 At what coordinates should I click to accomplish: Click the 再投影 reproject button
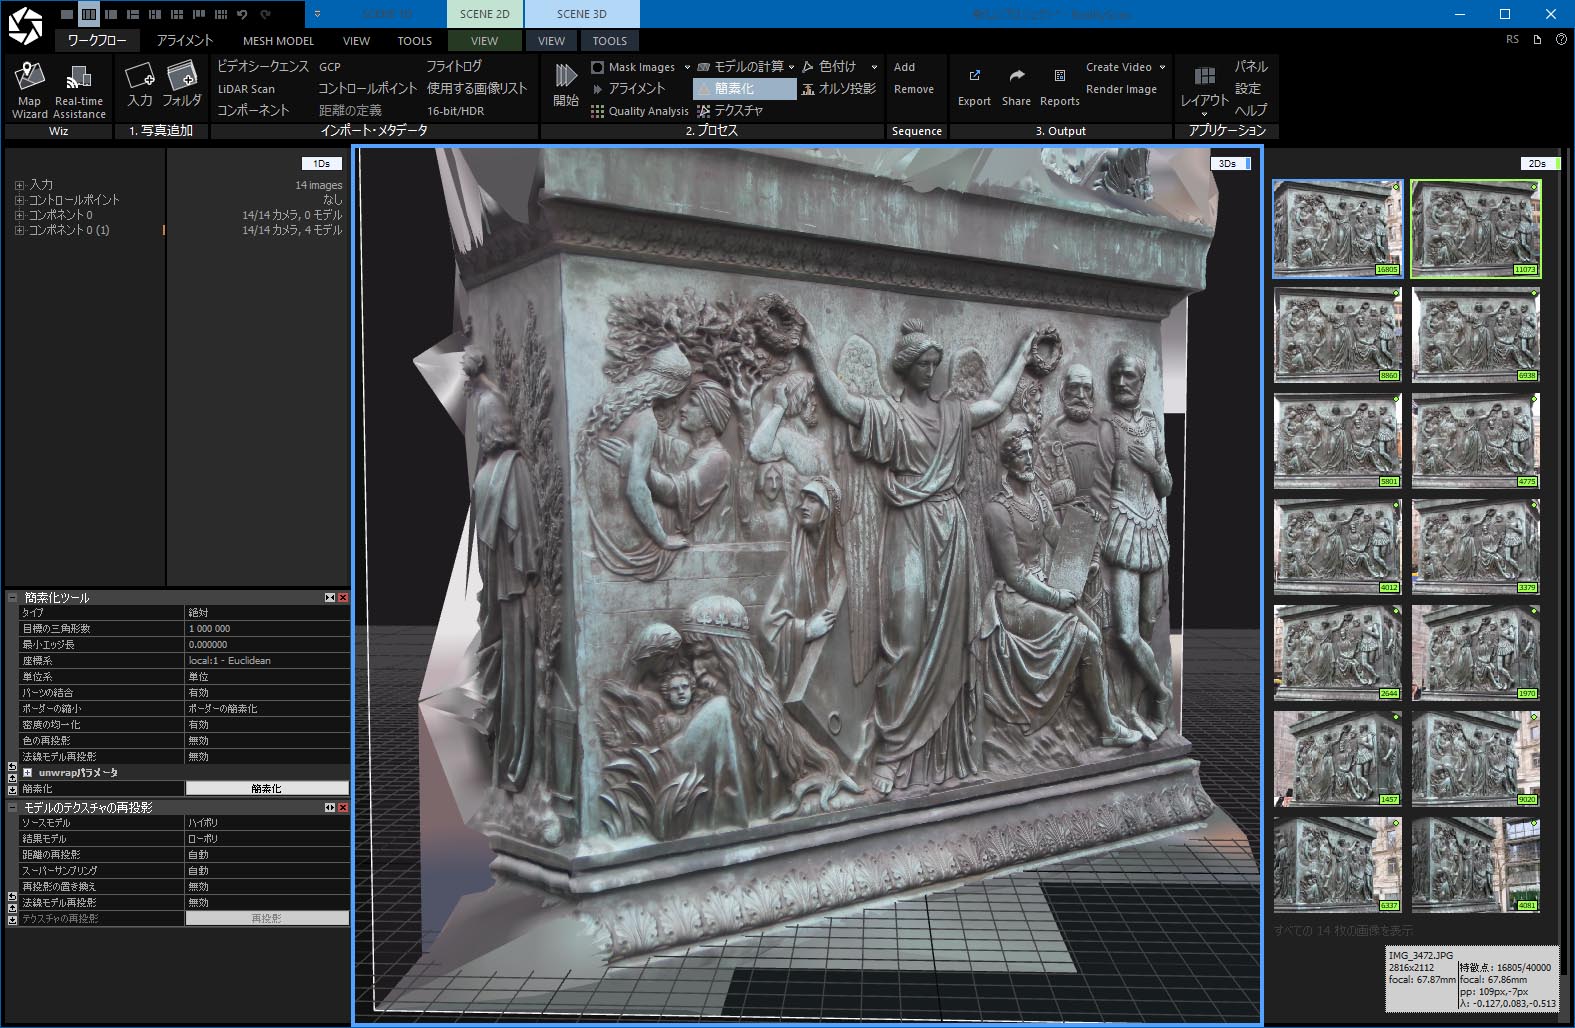pos(267,919)
